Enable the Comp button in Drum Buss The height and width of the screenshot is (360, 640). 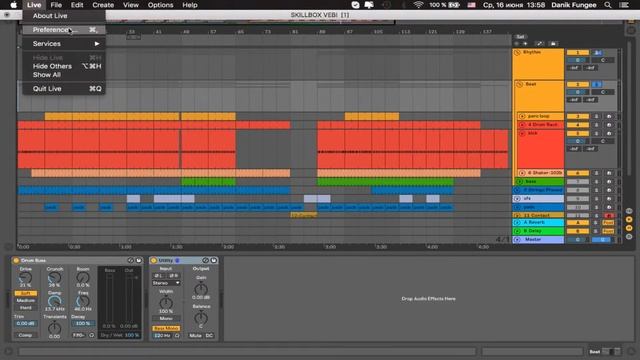25,335
